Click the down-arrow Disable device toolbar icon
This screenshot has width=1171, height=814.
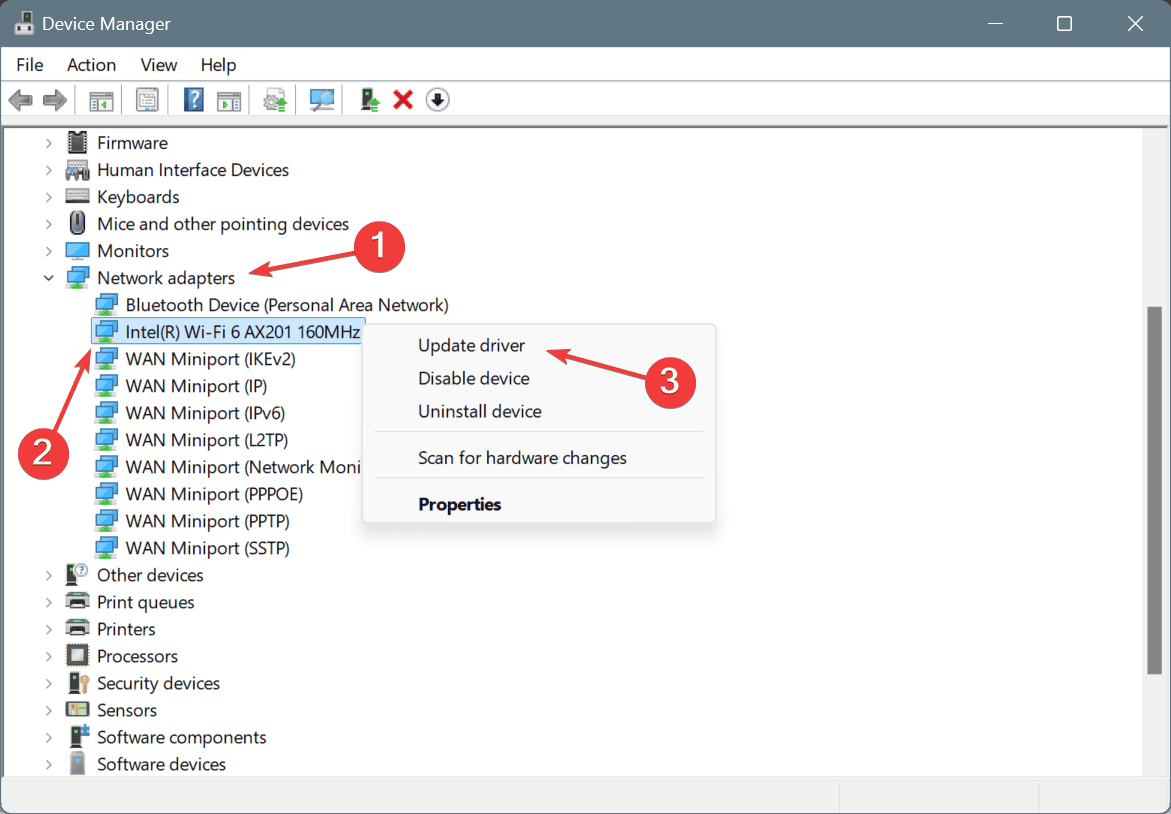click(x=438, y=99)
